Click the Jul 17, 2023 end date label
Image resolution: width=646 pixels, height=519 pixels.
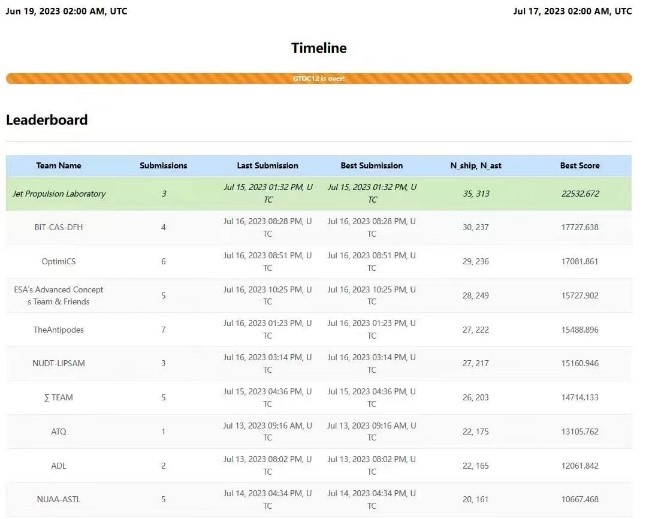[572, 11]
